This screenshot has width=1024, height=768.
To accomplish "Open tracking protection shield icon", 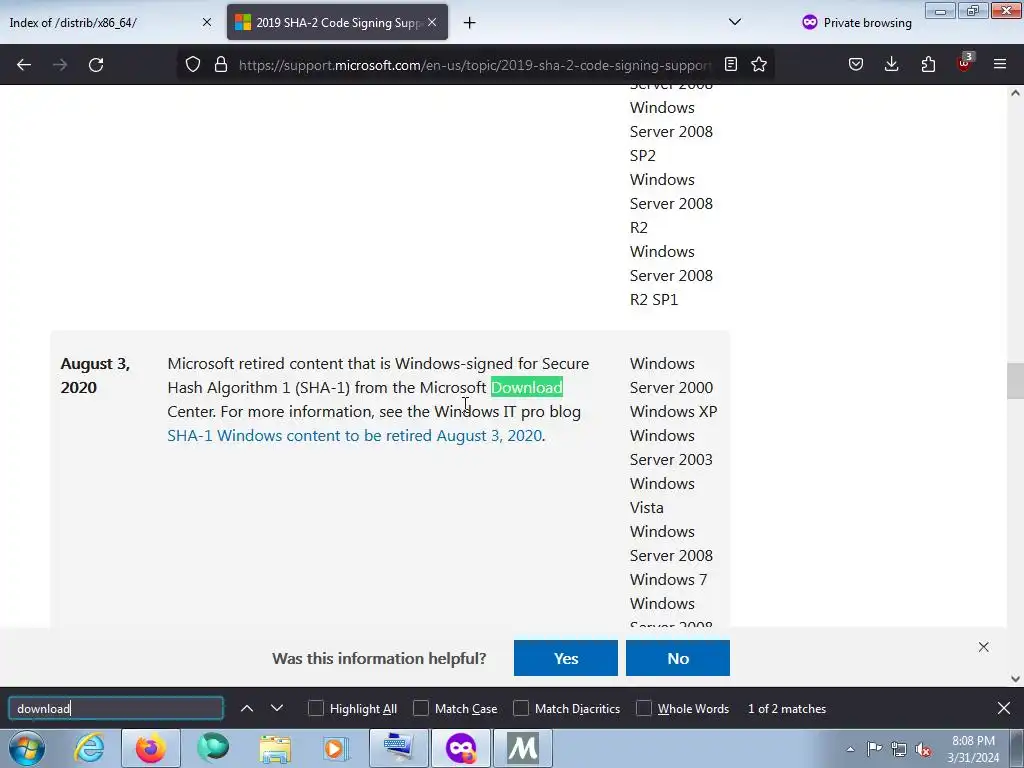I will (x=193, y=65).
